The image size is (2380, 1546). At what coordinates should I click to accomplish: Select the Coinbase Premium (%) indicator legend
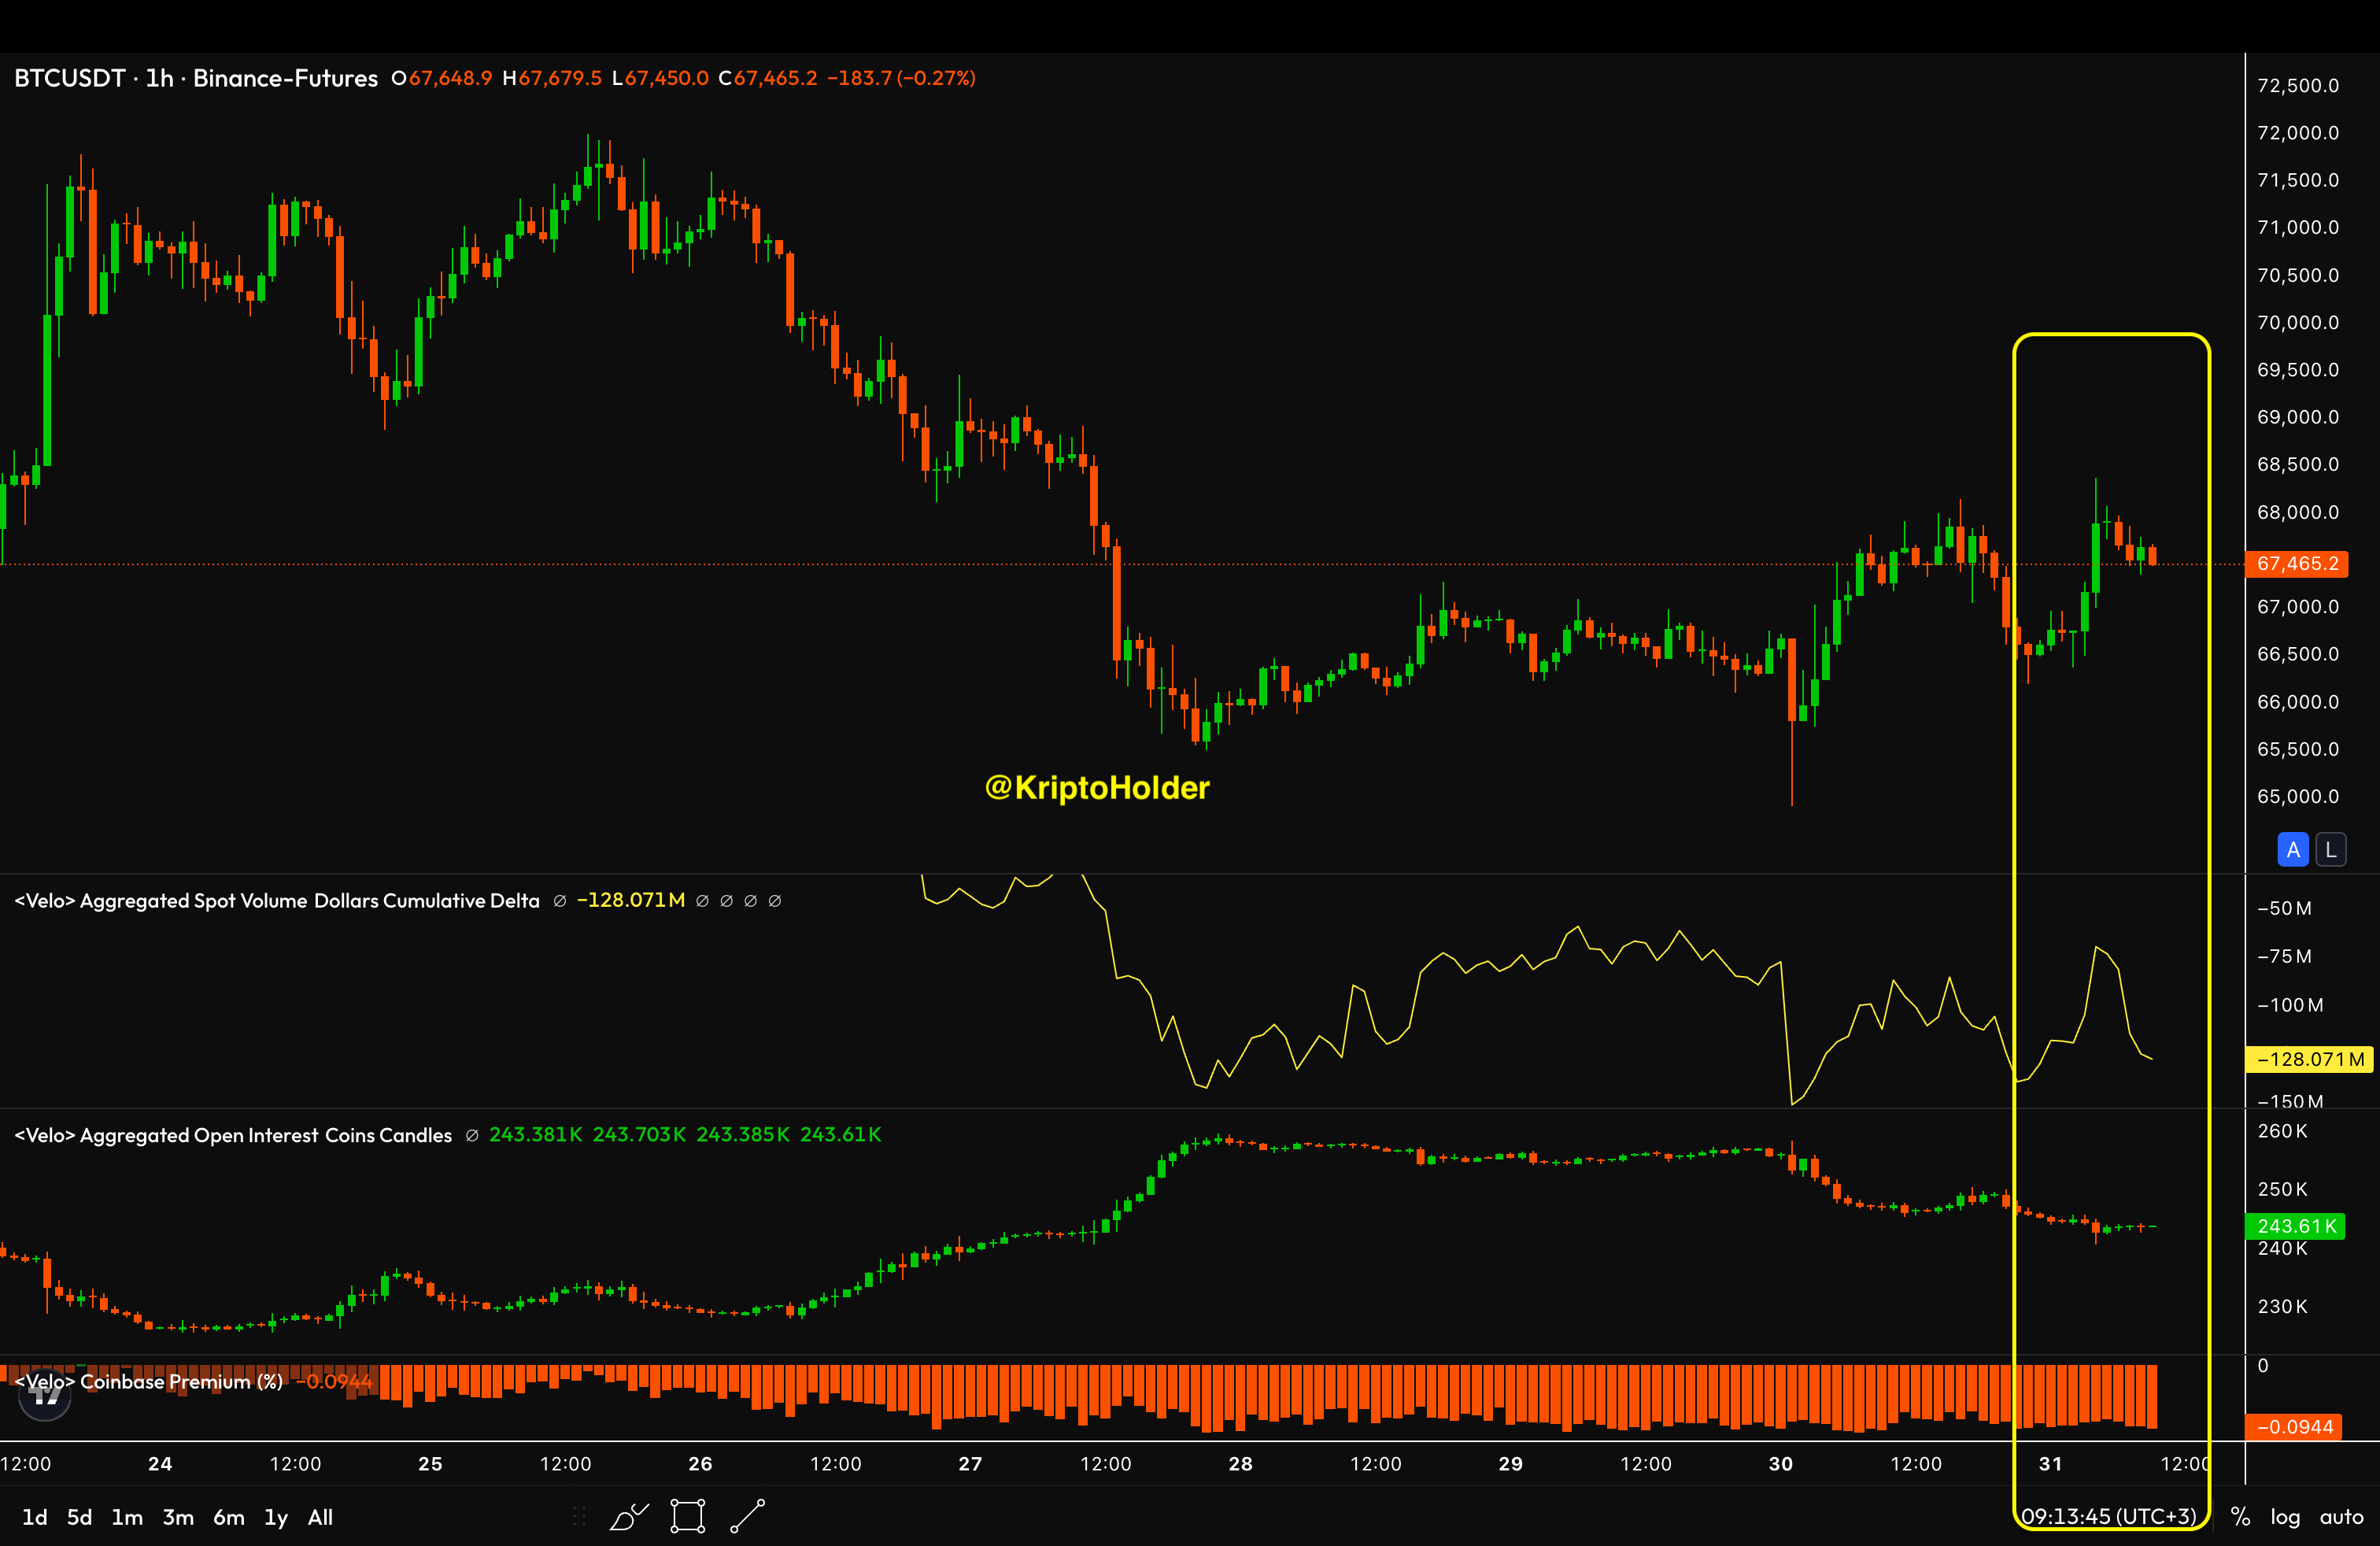[x=149, y=1382]
